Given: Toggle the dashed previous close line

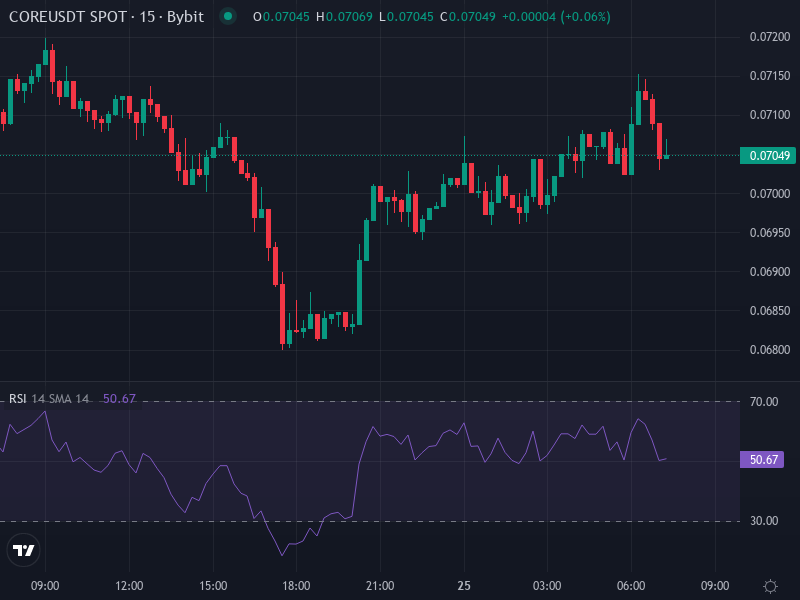Looking at the screenshot, I should (x=400, y=155).
